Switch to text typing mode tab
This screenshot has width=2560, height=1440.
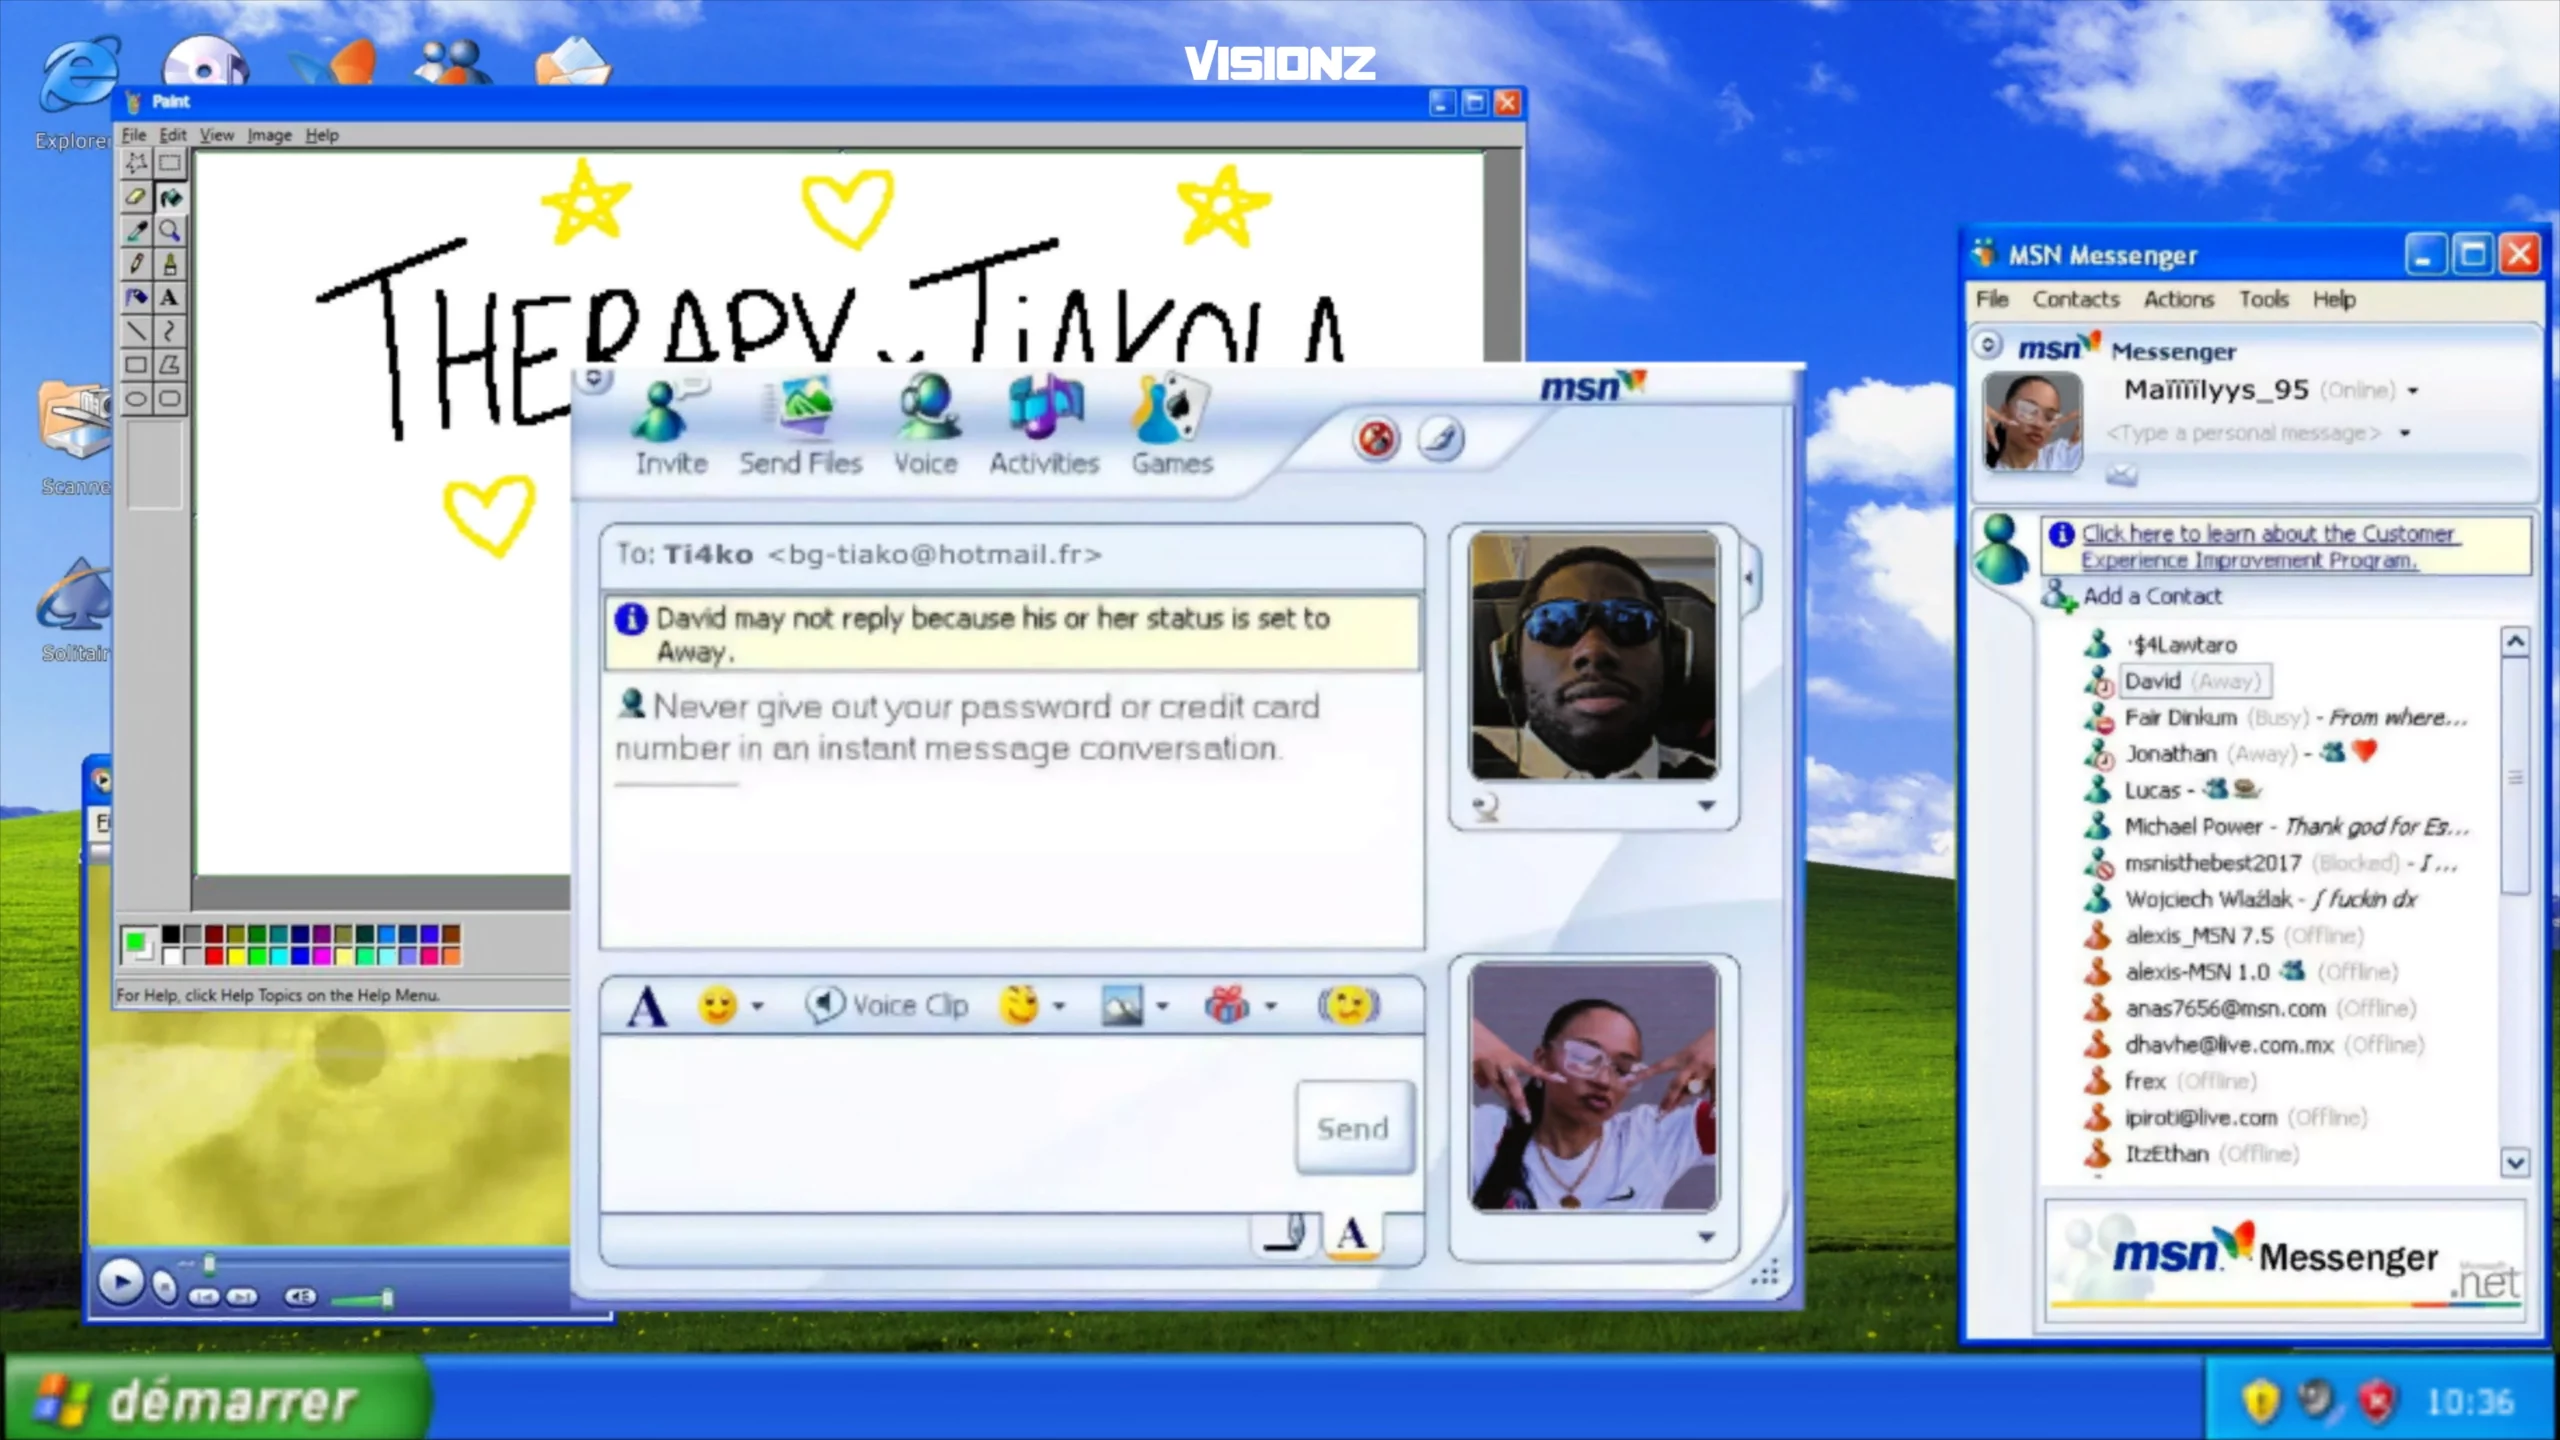pos(1352,1234)
